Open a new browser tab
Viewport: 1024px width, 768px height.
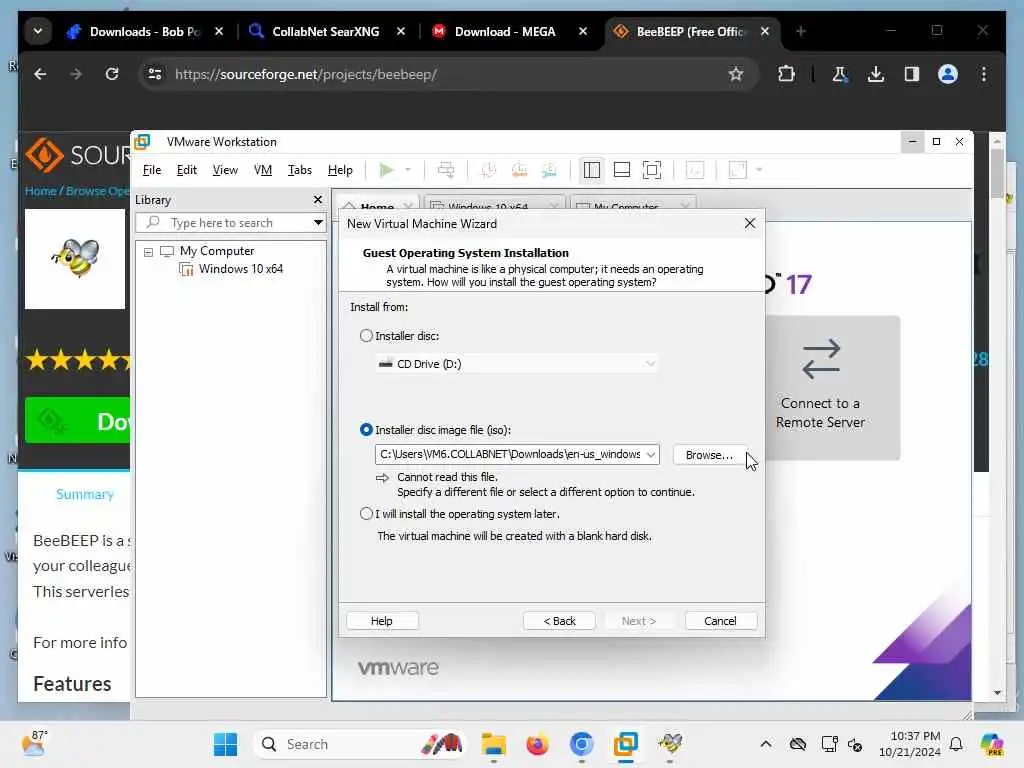[x=801, y=31]
